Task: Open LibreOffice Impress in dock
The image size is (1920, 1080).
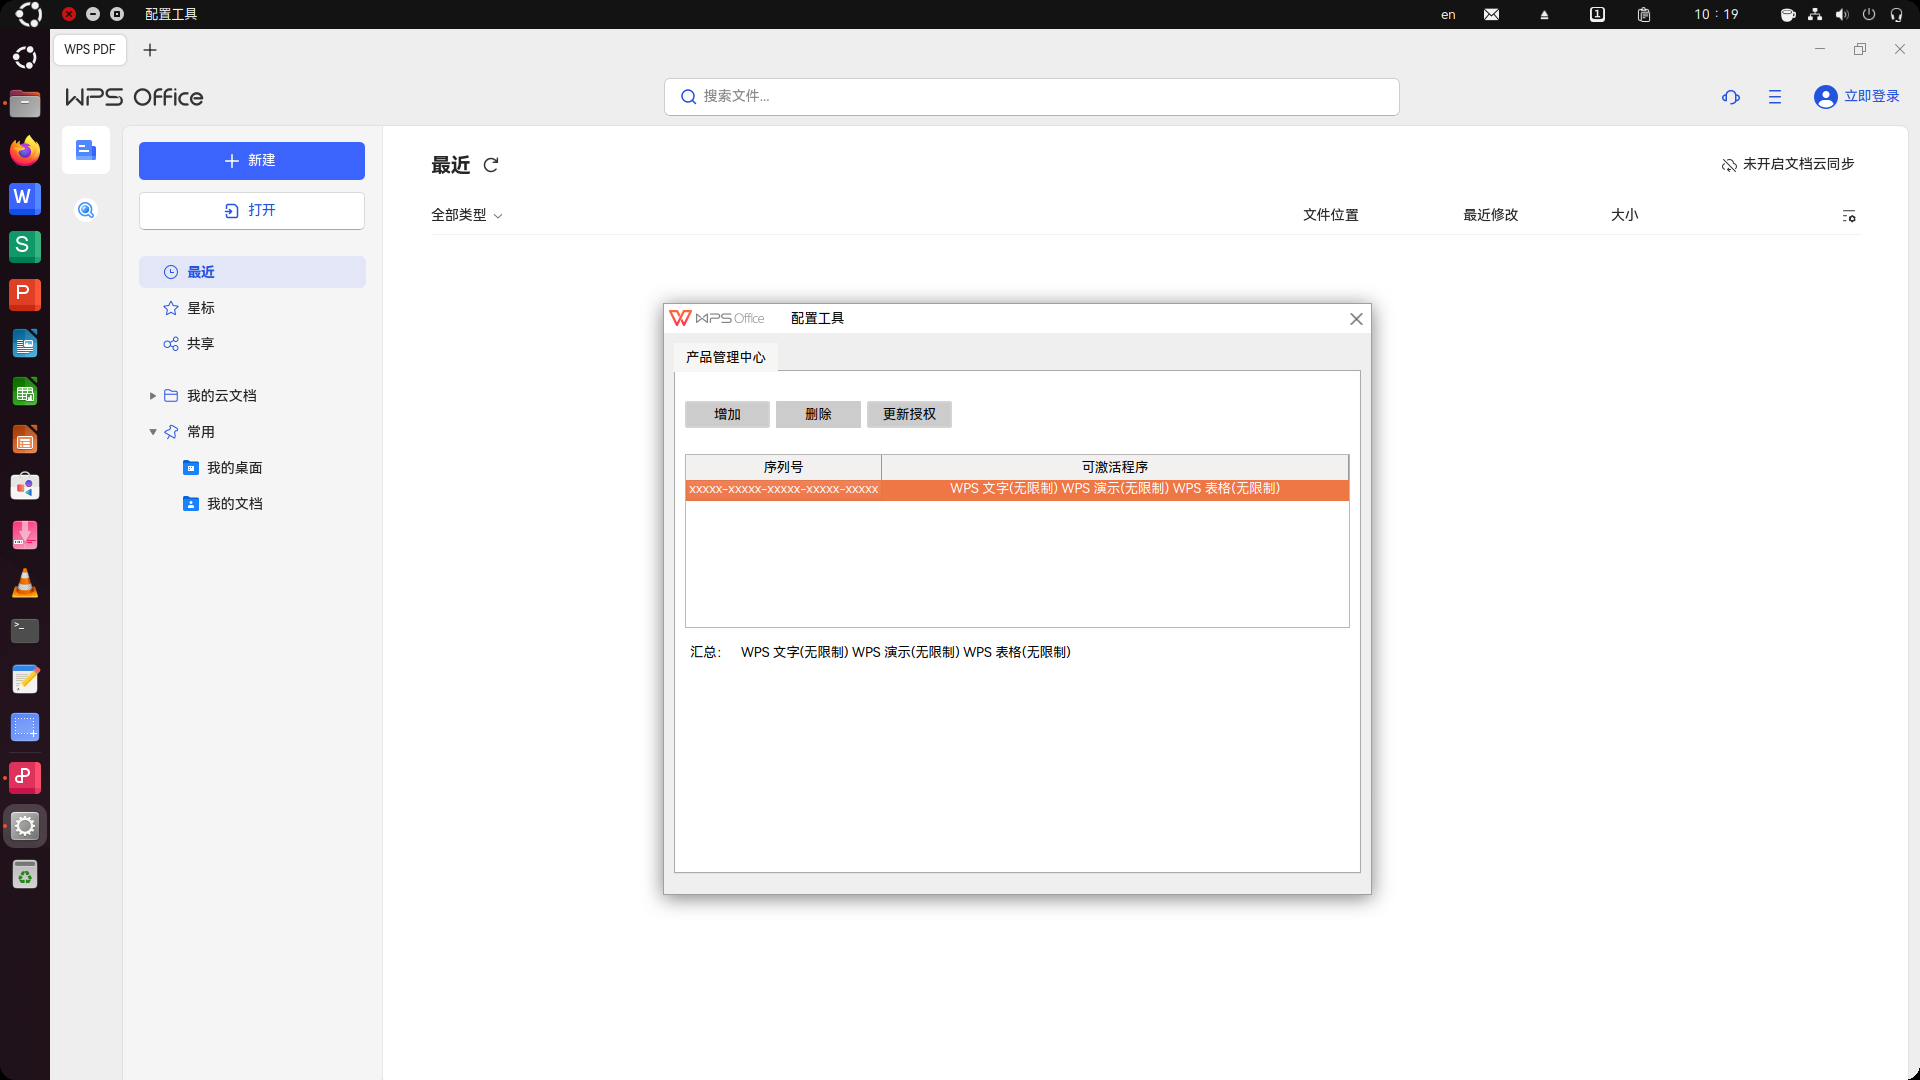Action: click(x=25, y=440)
